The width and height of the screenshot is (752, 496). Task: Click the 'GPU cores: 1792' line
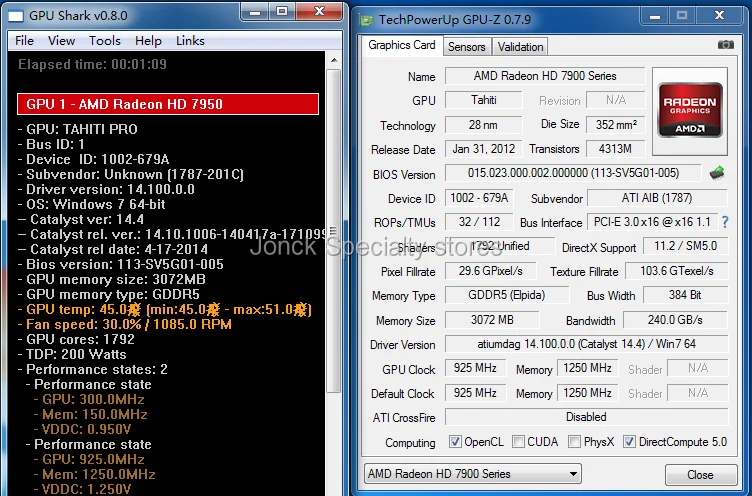(x=76, y=340)
